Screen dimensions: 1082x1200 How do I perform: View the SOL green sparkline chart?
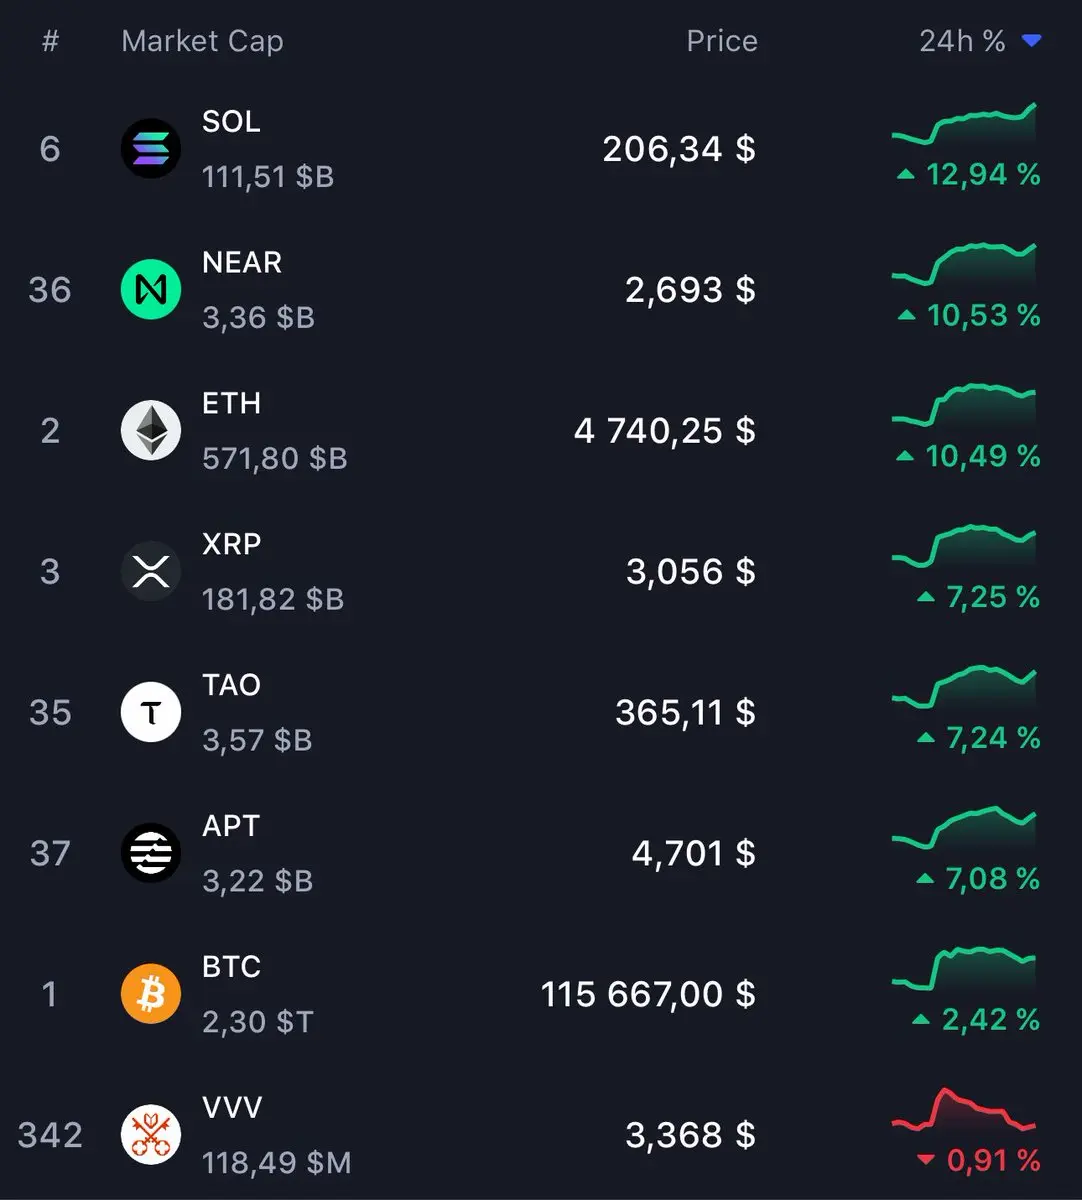pos(964,125)
